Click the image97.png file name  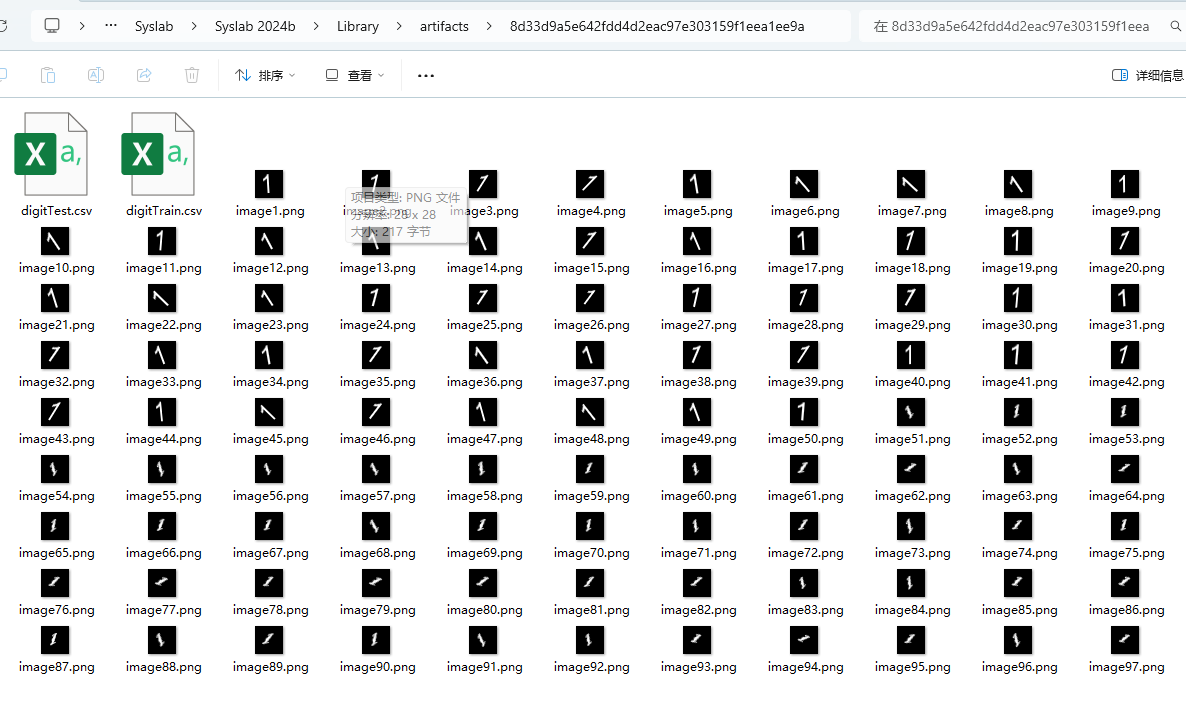tap(1127, 667)
